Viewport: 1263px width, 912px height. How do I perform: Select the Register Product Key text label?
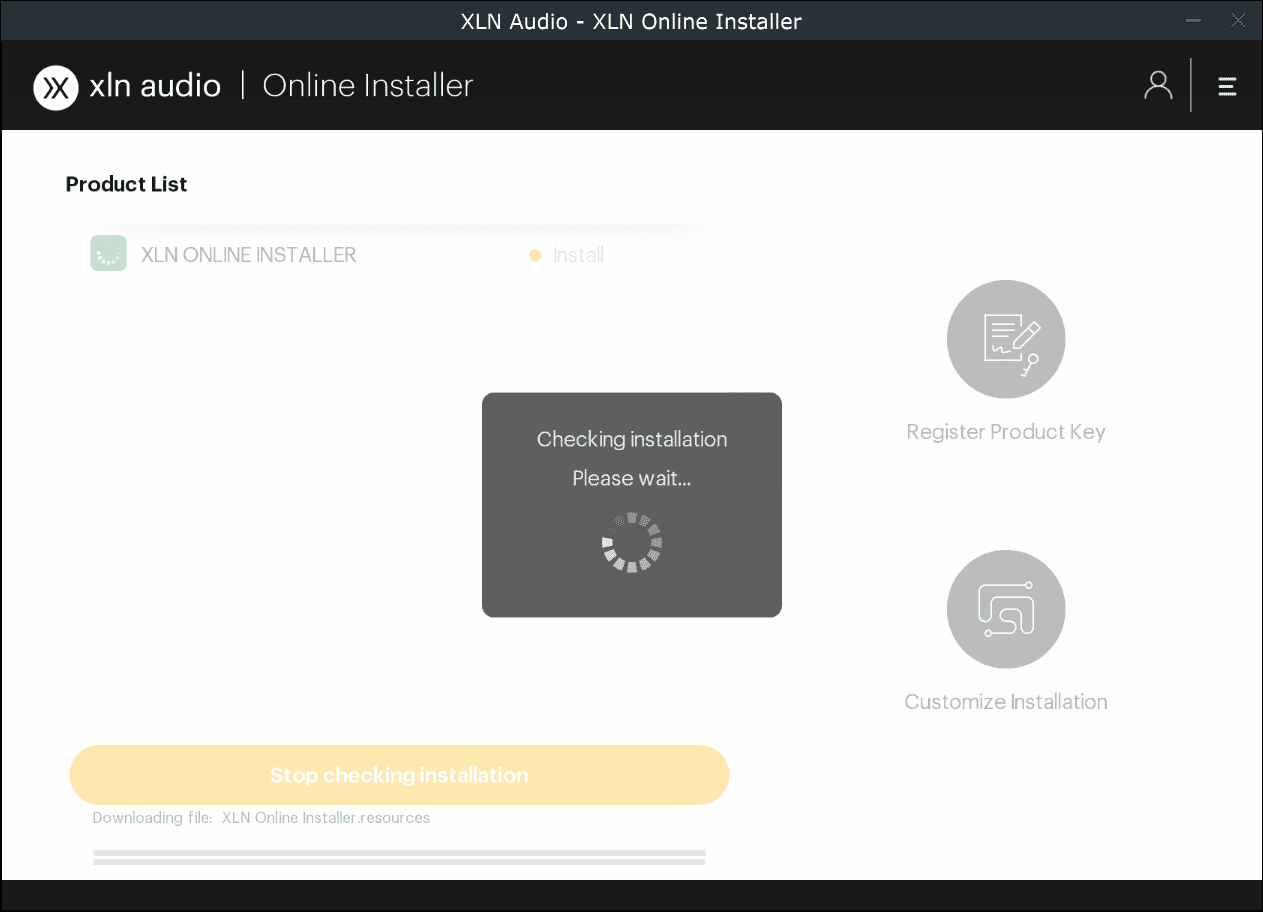1005,432
